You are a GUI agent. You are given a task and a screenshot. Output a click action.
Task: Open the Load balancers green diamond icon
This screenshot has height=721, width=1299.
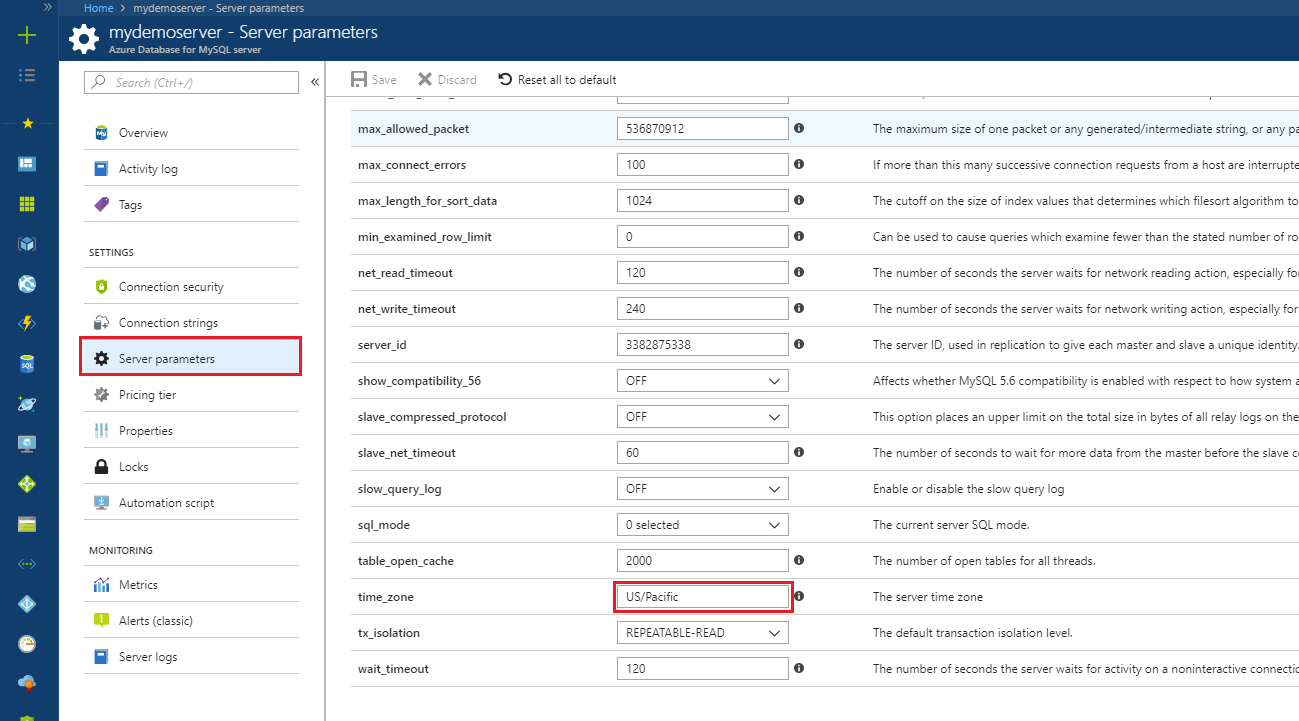[x=27, y=484]
